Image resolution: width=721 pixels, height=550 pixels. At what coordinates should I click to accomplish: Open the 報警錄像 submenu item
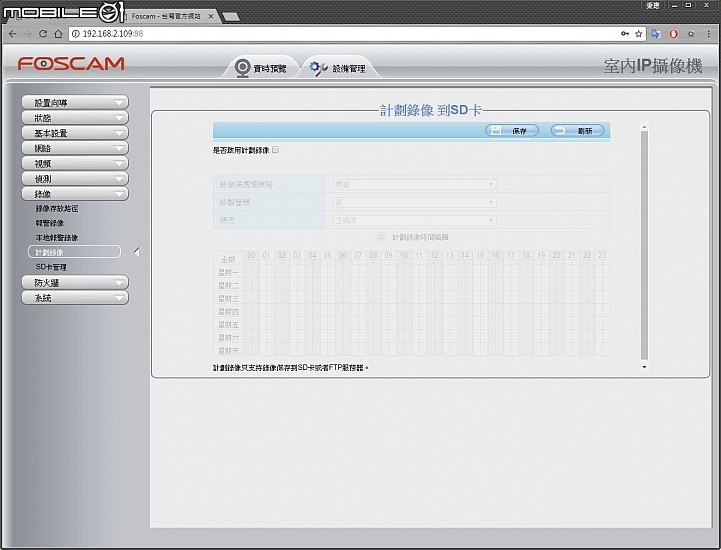coord(50,223)
